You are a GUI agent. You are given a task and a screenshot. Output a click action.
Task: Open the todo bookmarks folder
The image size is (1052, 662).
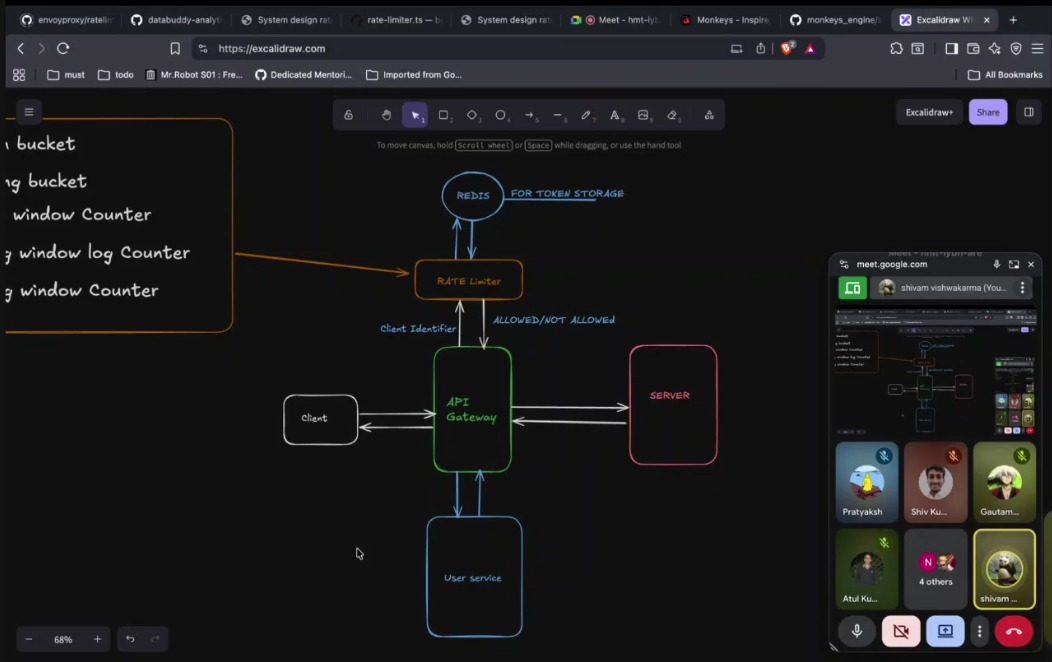[115, 75]
